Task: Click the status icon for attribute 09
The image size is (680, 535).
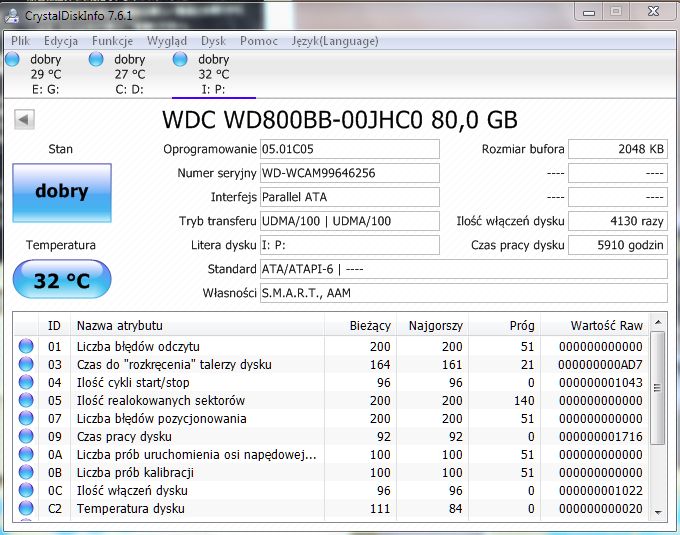Action: 26,436
